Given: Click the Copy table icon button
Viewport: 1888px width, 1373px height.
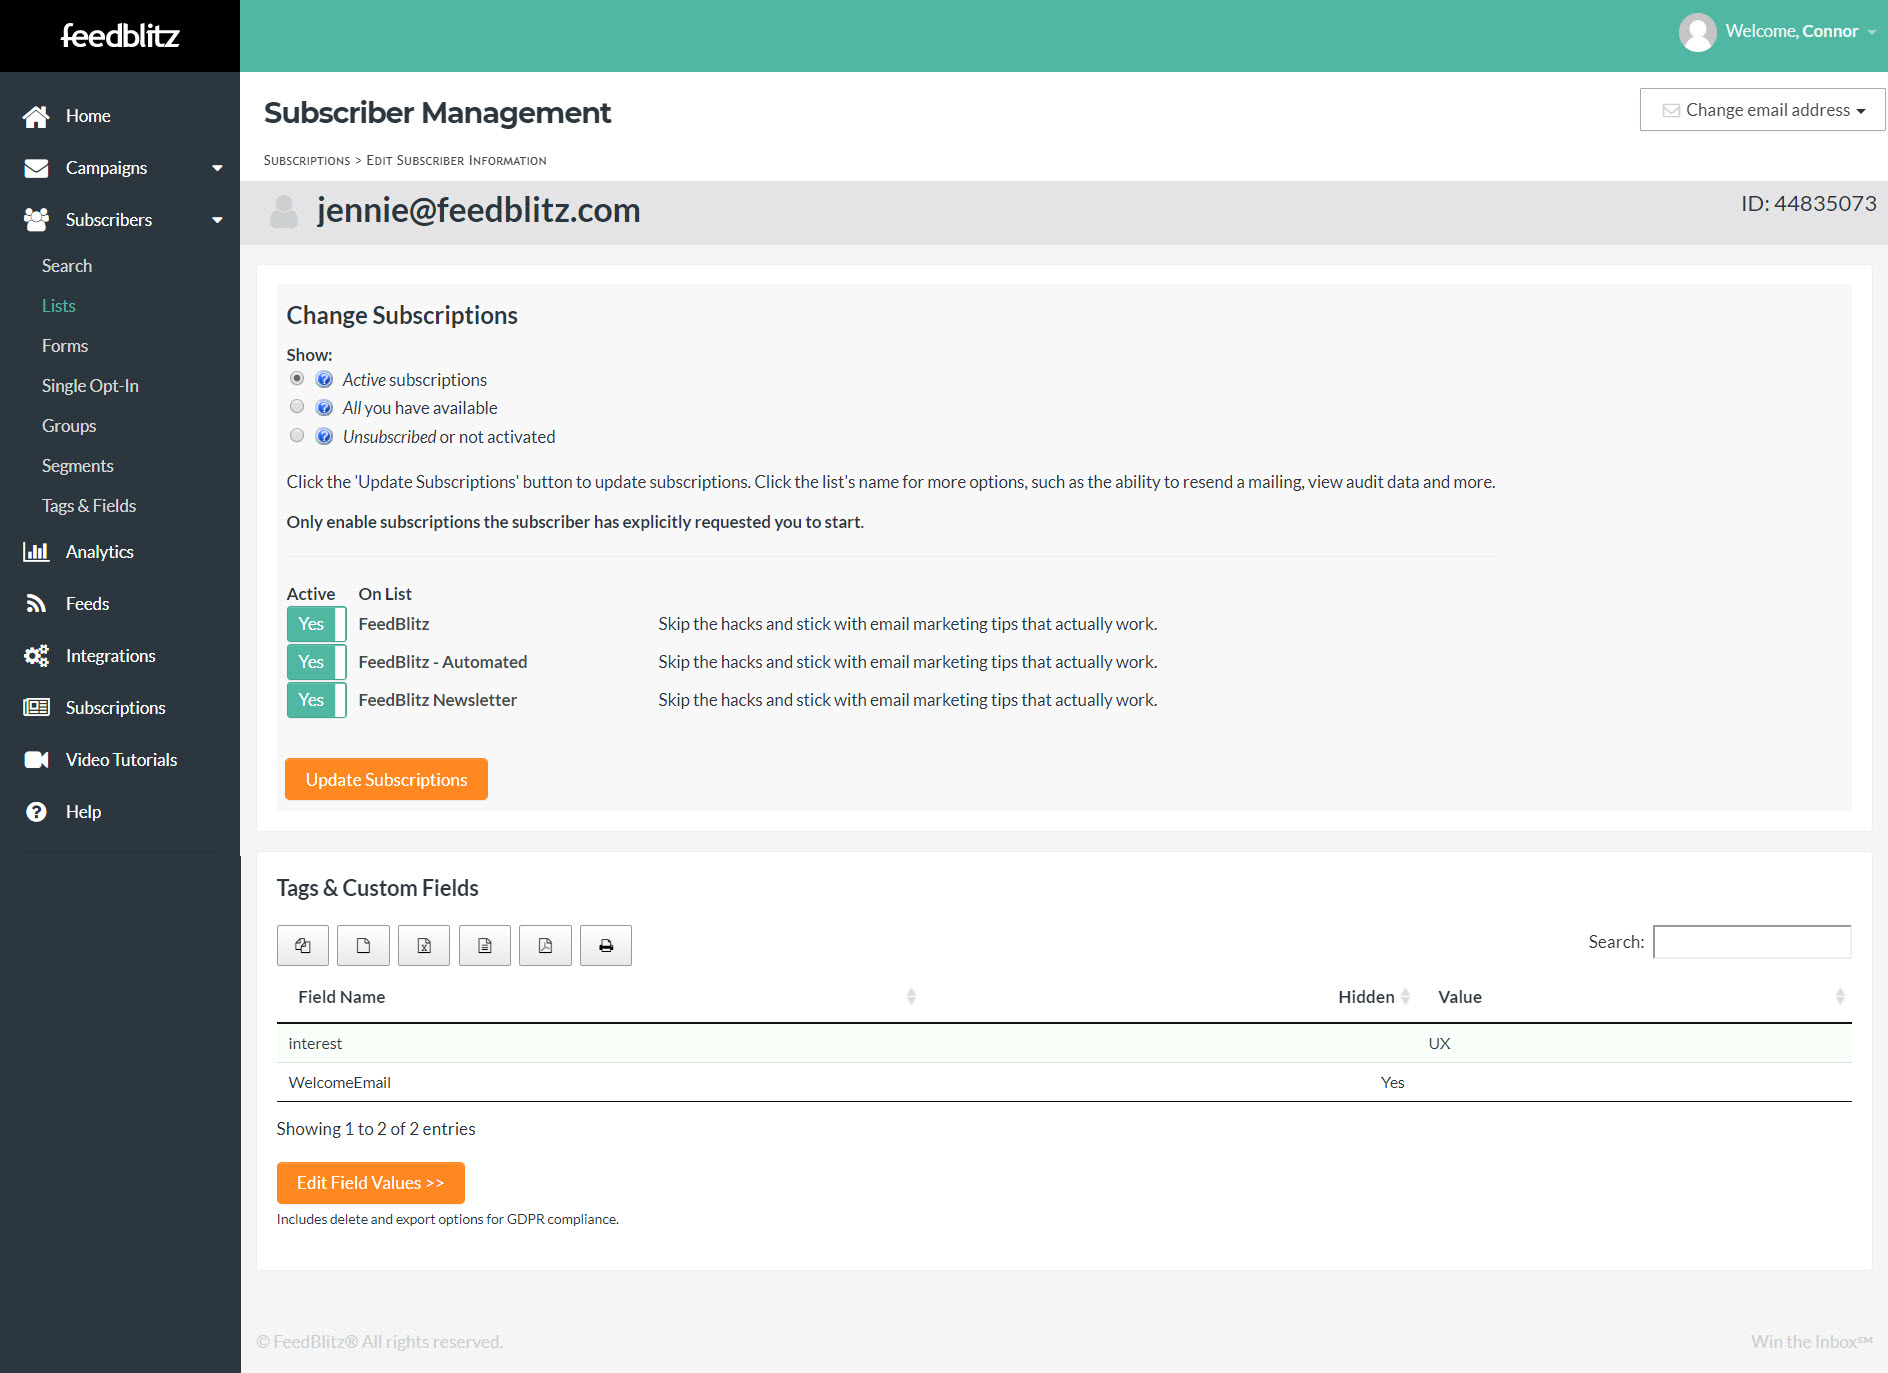Looking at the screenshot, I should click(303, 945).
